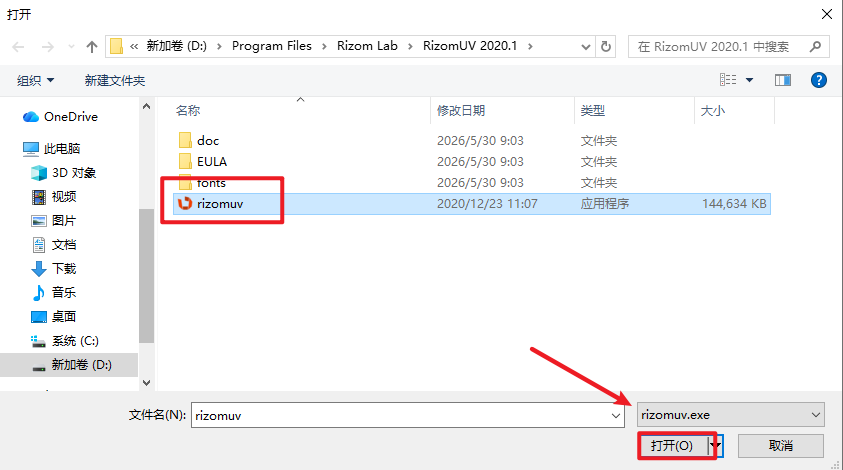
Task: Toggle the preview pane icon
Action: pos(782,80)
